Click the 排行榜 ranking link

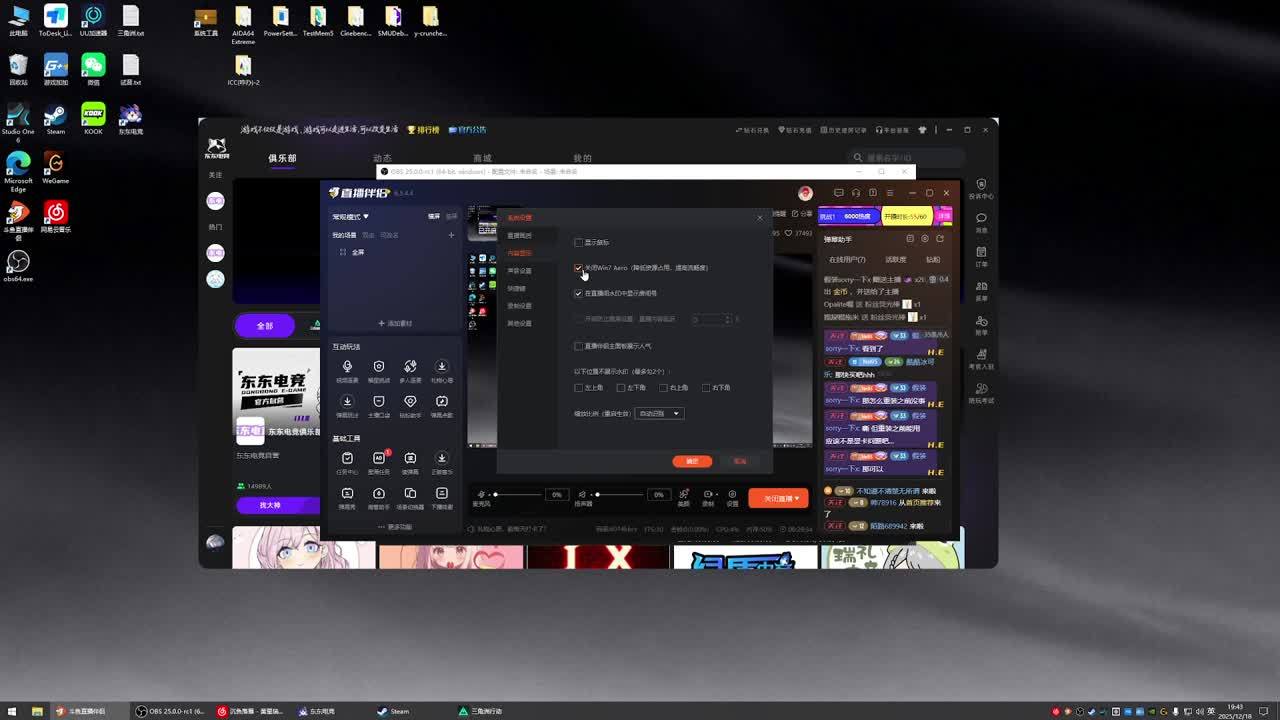click(424, 130)
